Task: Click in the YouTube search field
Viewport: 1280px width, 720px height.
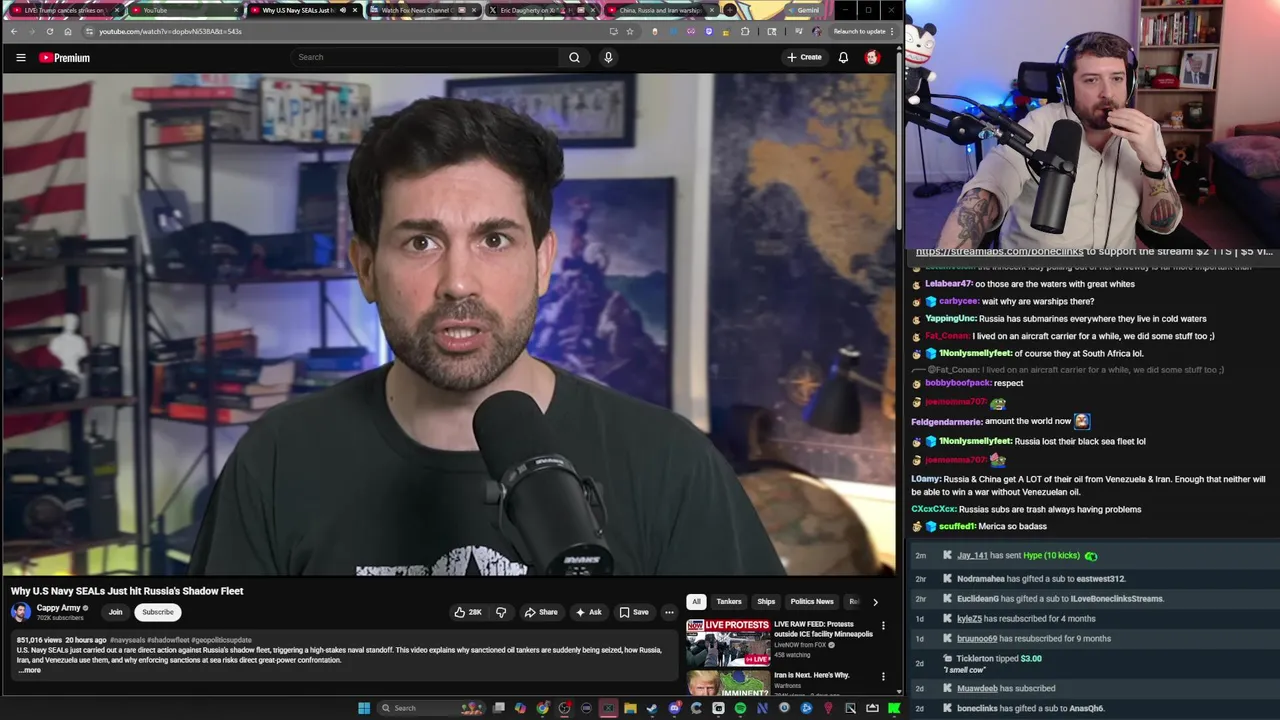Action: click(425, 57)
